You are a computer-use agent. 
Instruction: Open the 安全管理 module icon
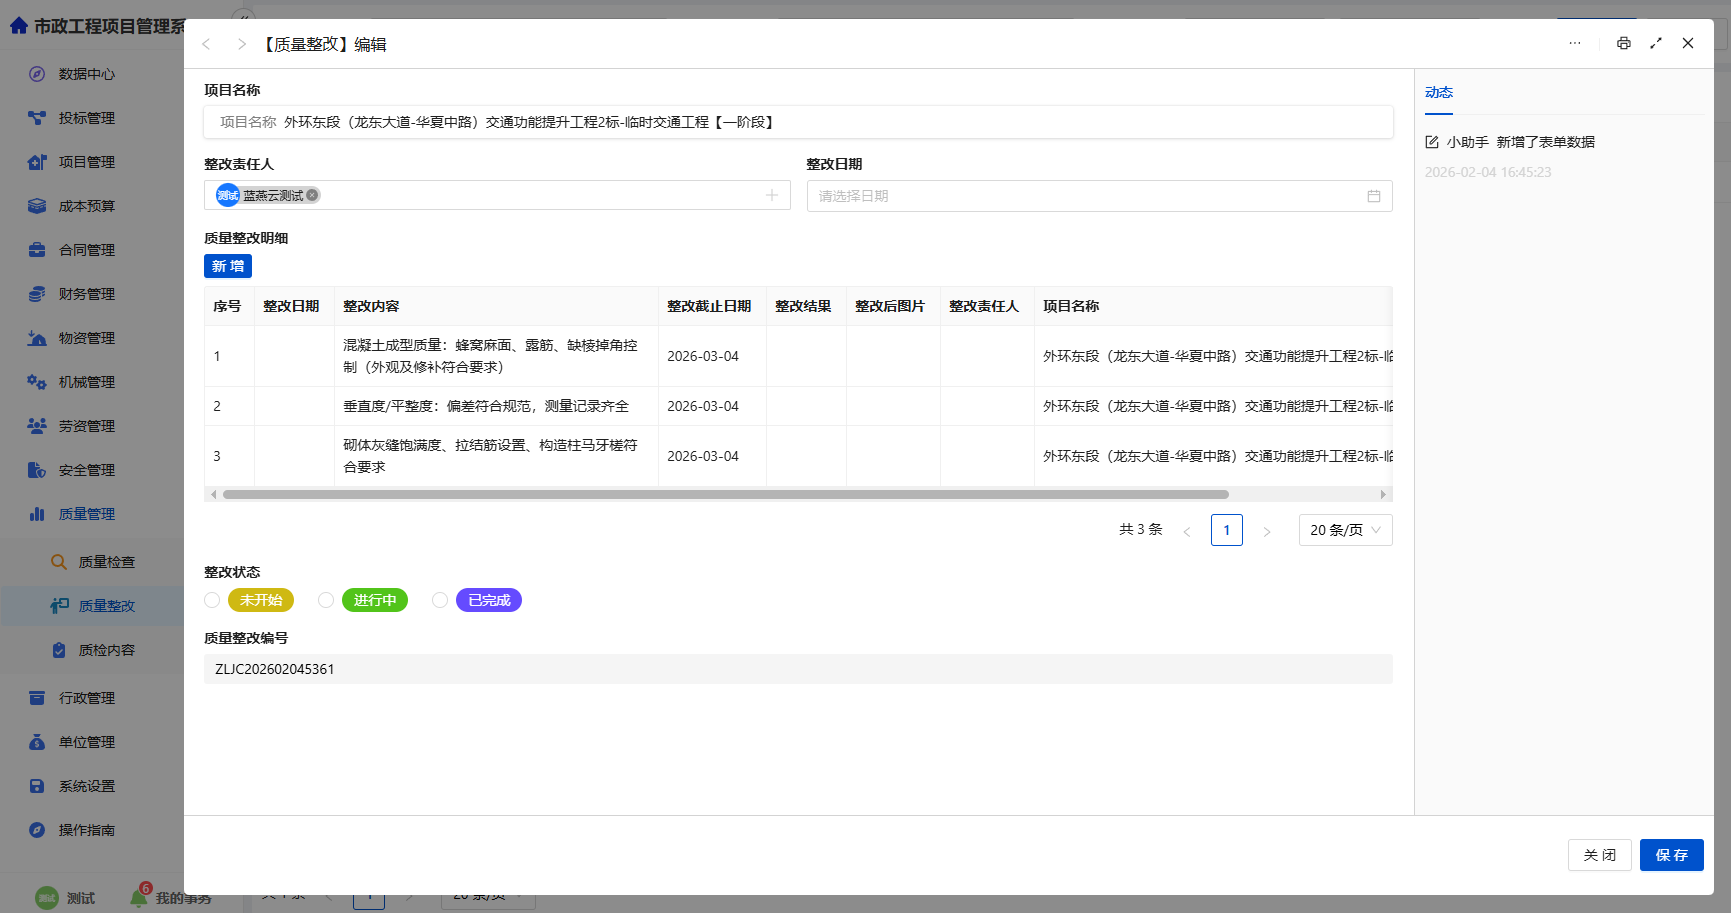click(37, 469)
